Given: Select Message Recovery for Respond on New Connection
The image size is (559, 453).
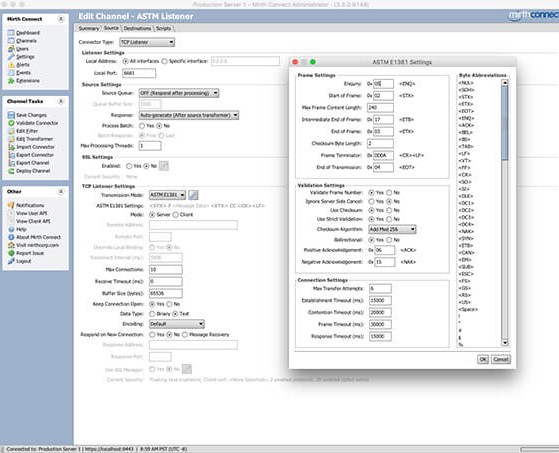Looking at the screenshot, I should (x=185, y=335).
